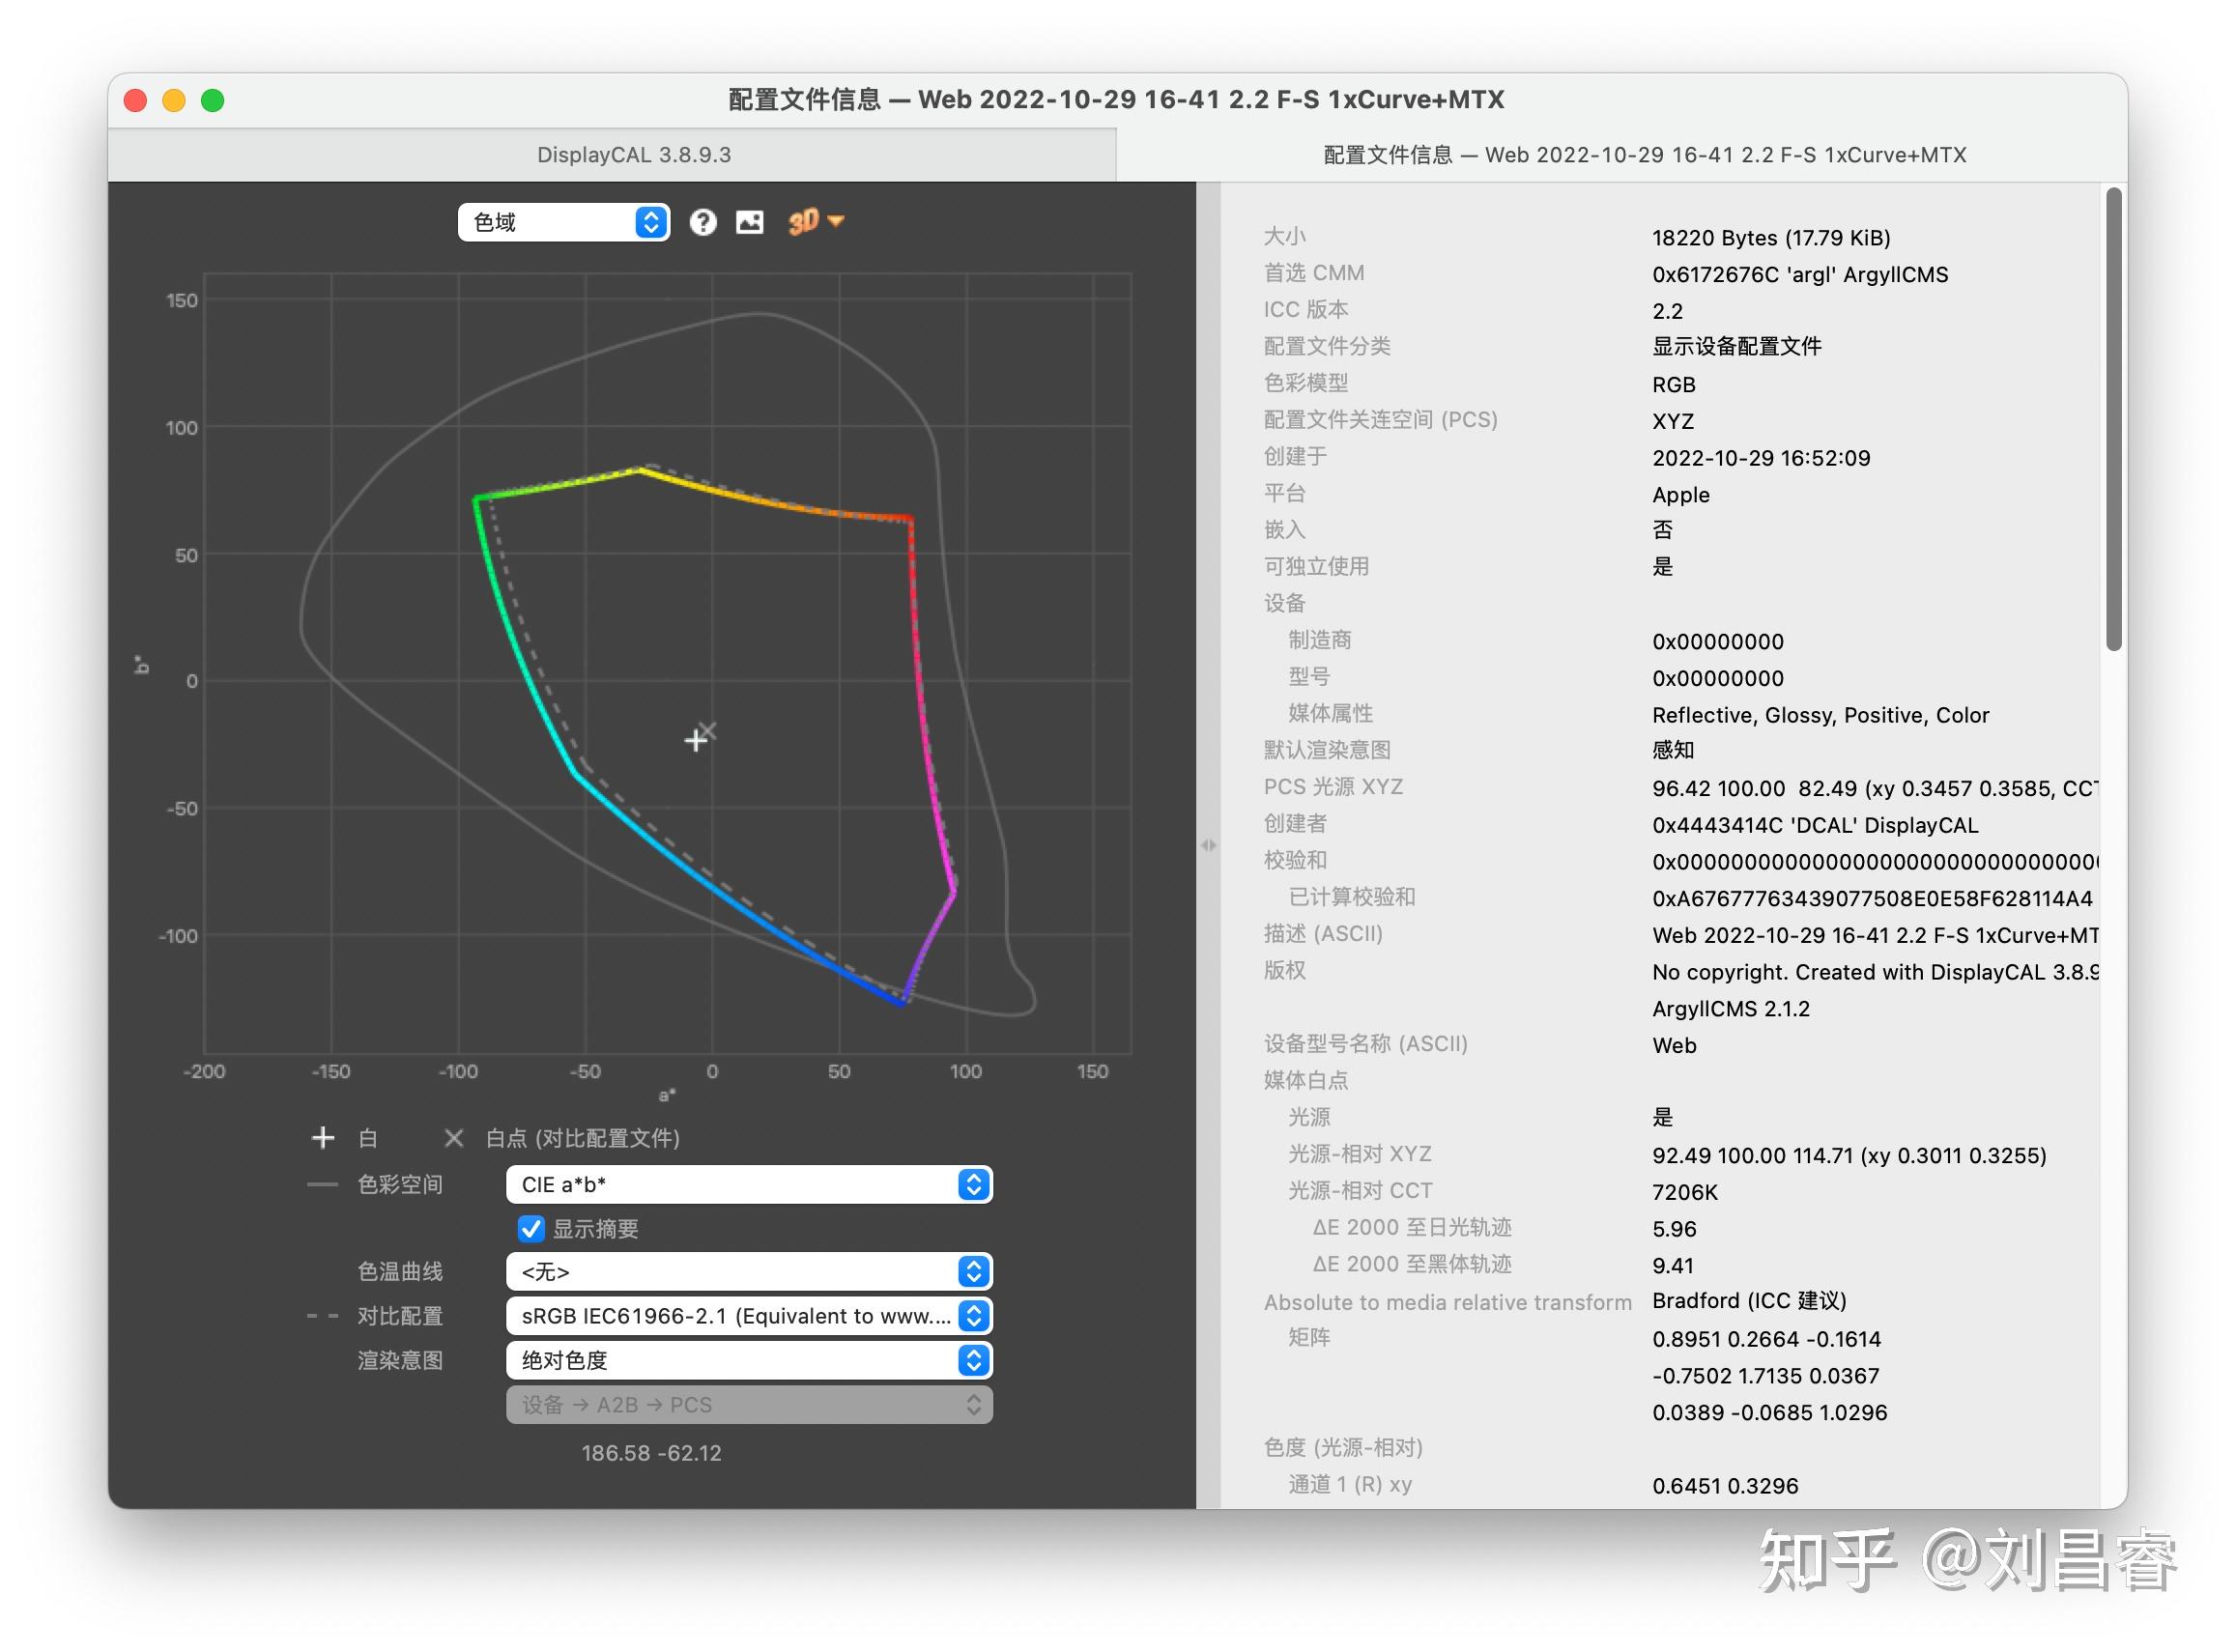Switch to the DisplayCAL 3.8.9.3 tab
This screenshot has width=2236, height=1652.
(x=634, y=155)
